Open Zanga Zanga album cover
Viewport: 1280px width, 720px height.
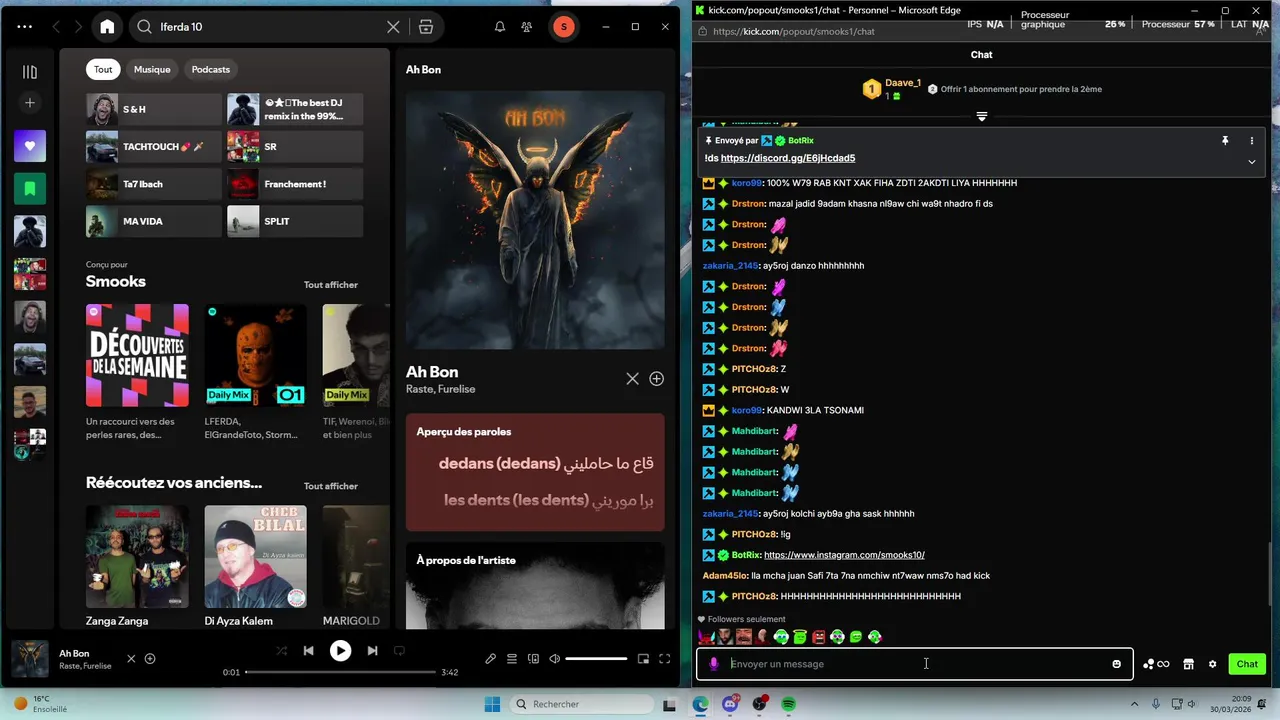coord(137,556)
